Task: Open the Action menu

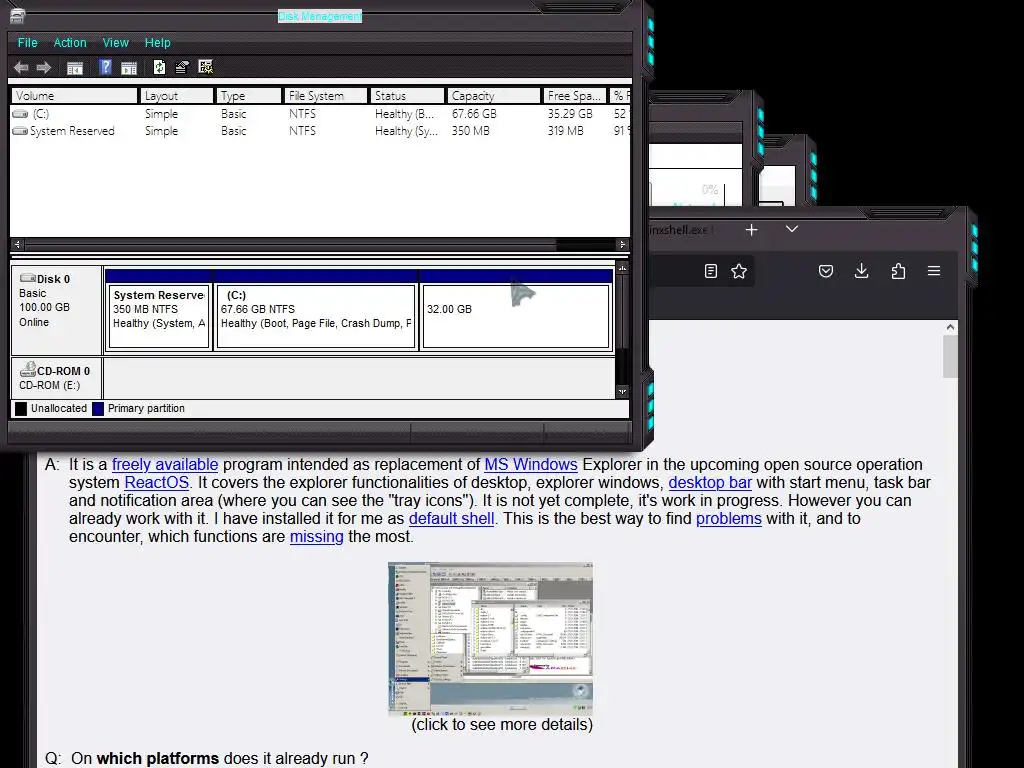Action: point(70,42)
